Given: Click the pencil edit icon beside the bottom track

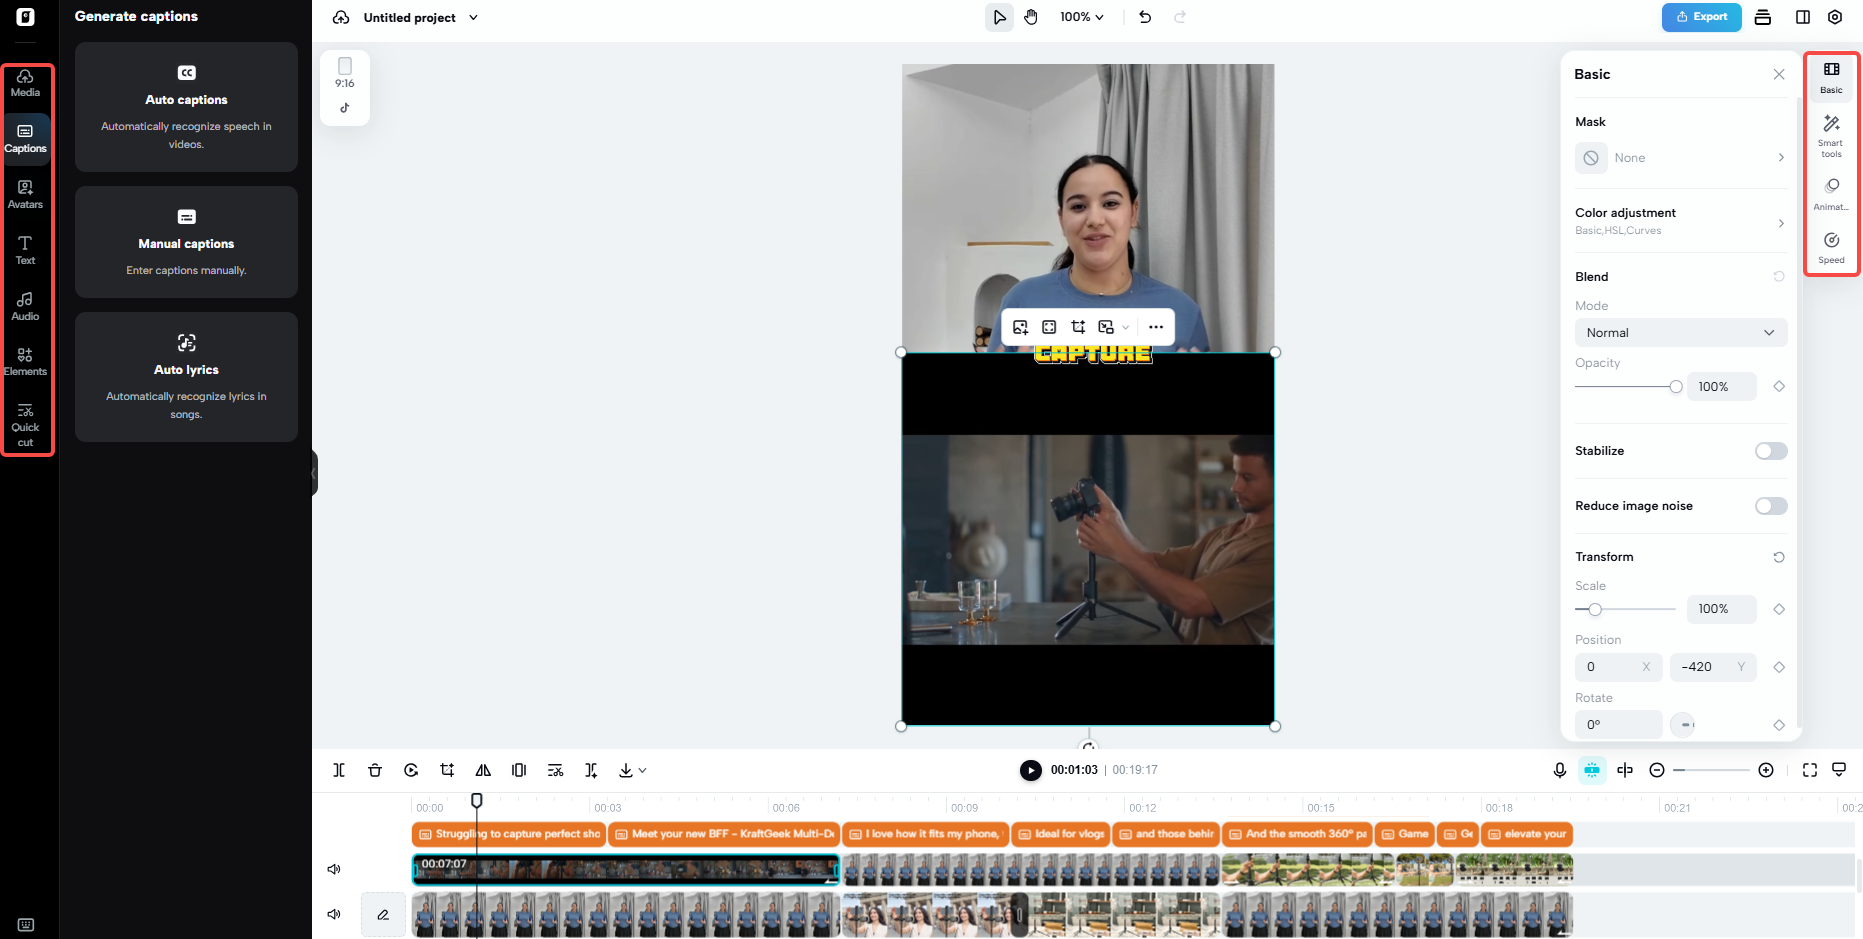Looking at the screenshot, I should [x=383, y=914].
